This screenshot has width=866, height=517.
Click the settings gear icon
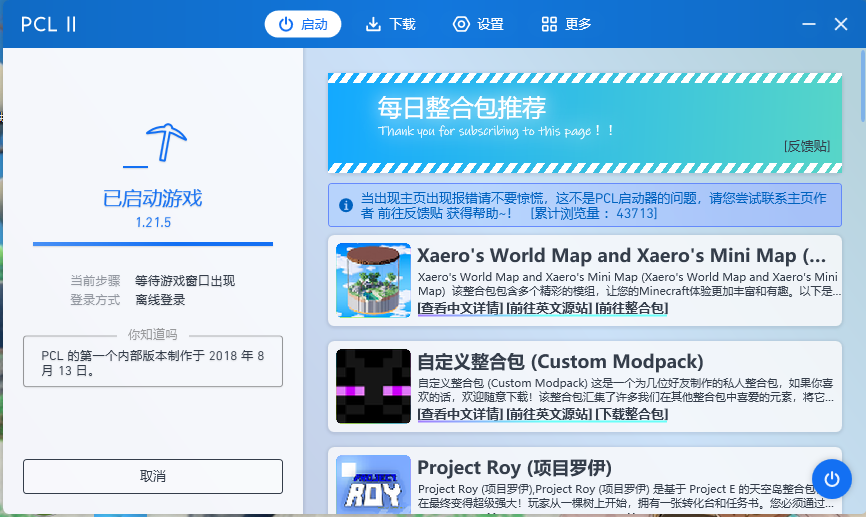[461, 24]
